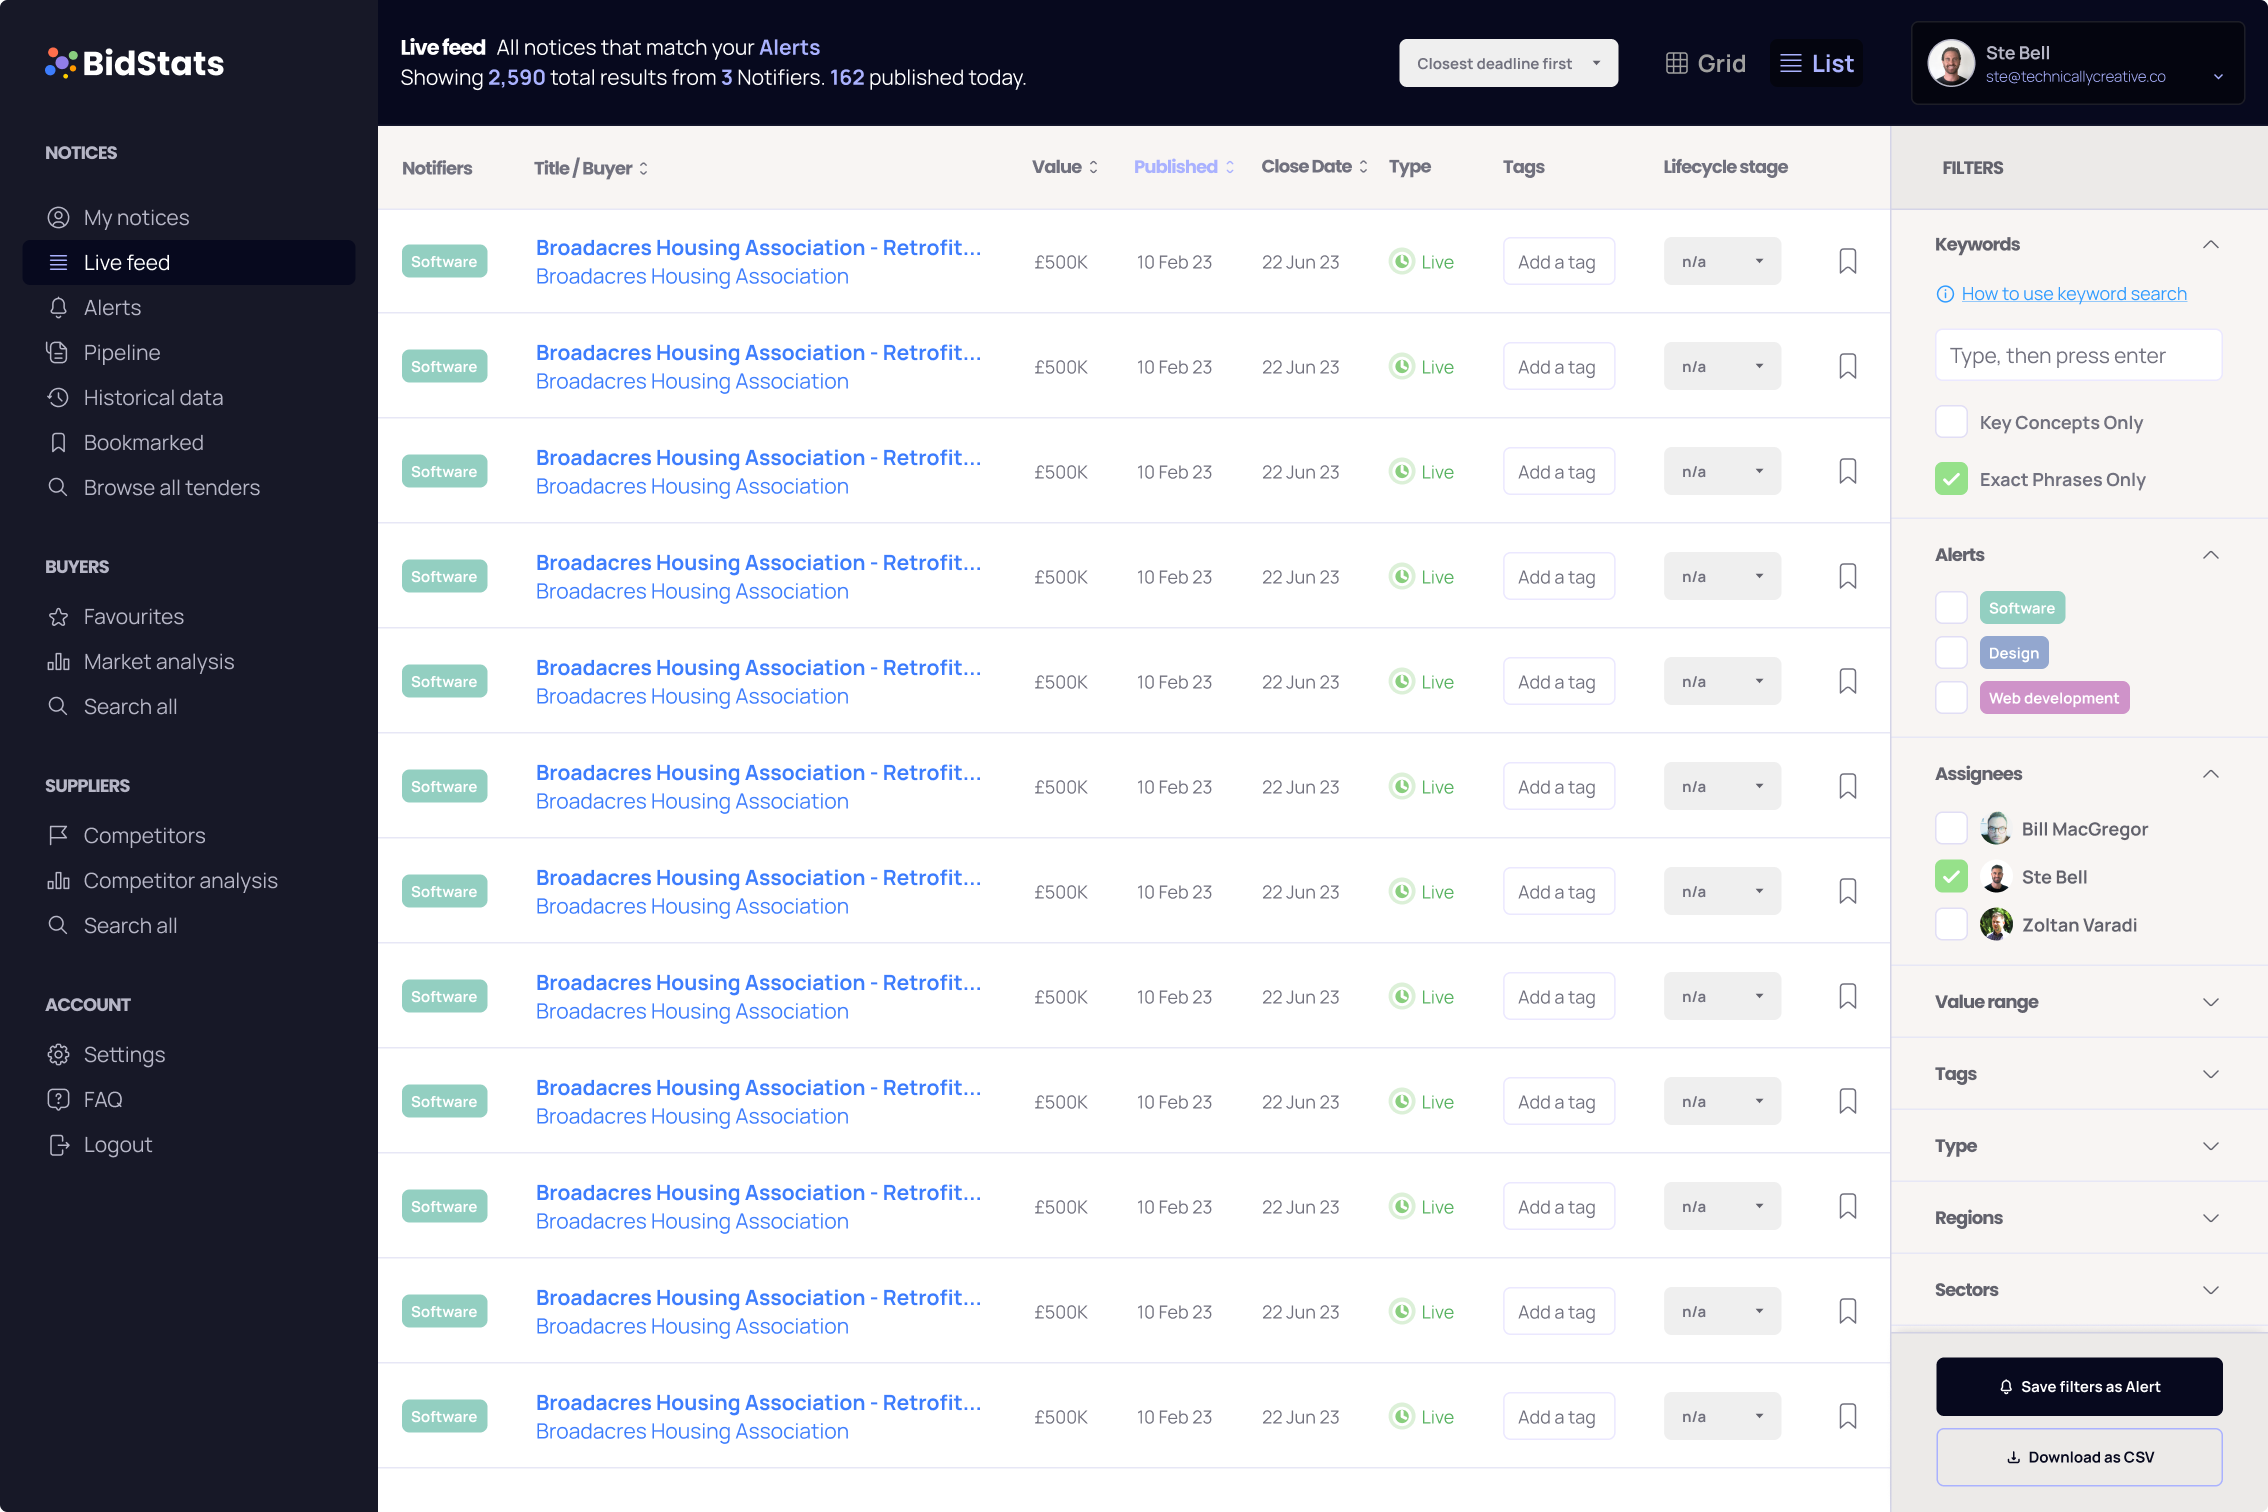Screen dimensions: 2268x1512
Task: Click Save filters as Alert button
Action: 2078,1386
